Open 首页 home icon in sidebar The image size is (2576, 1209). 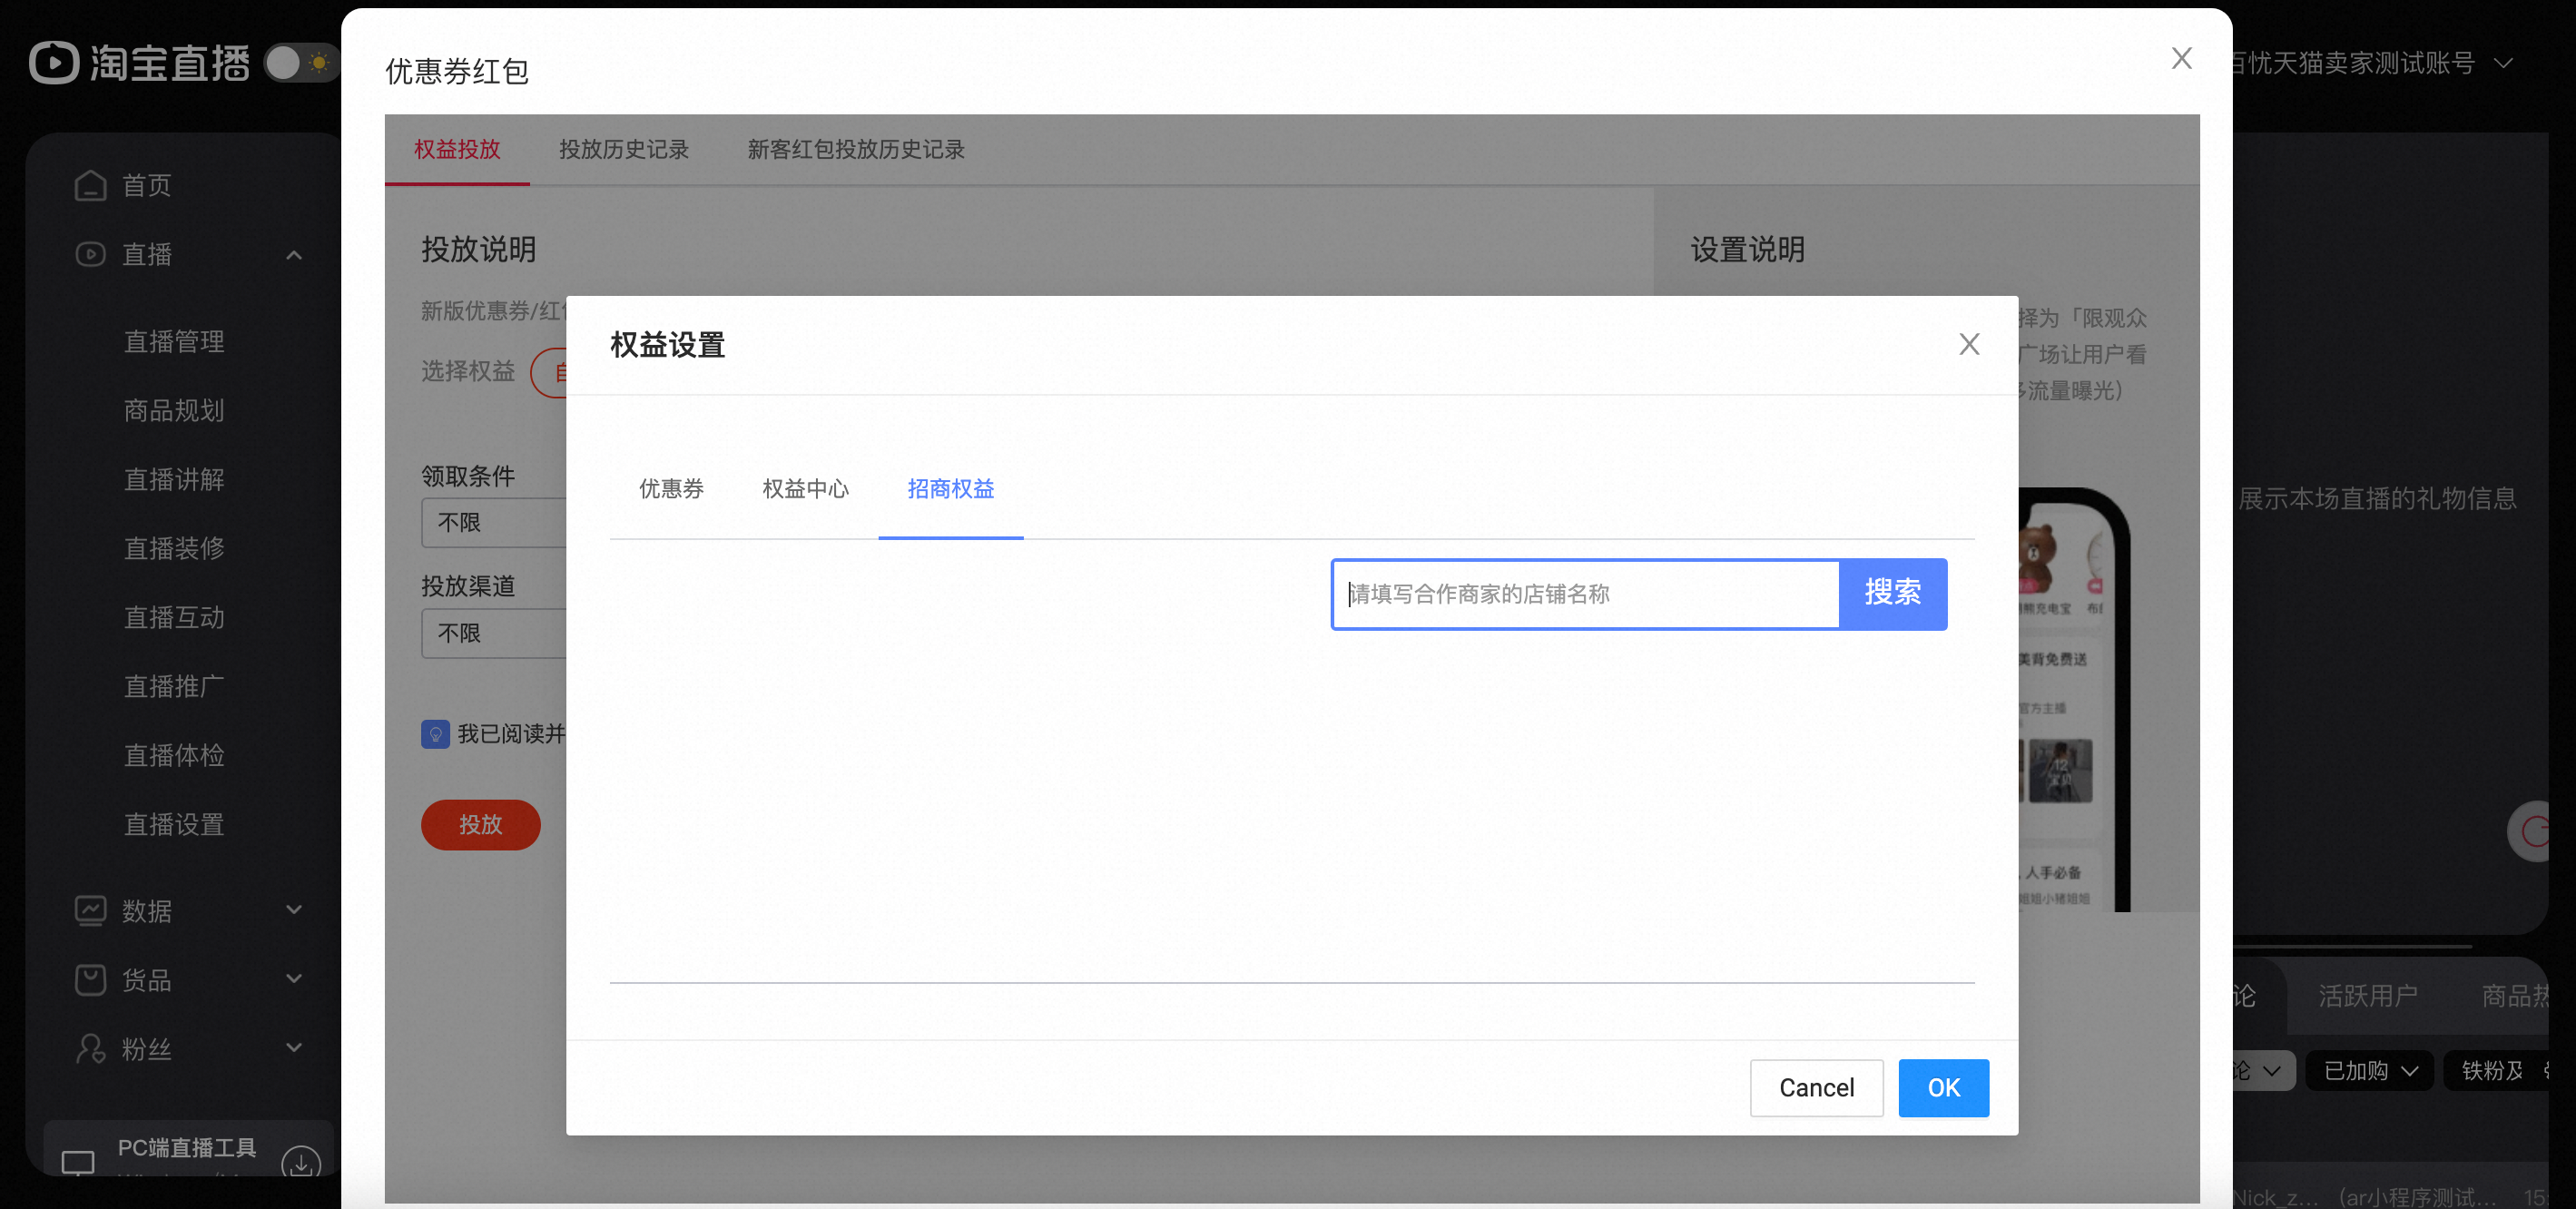[90, 185]
